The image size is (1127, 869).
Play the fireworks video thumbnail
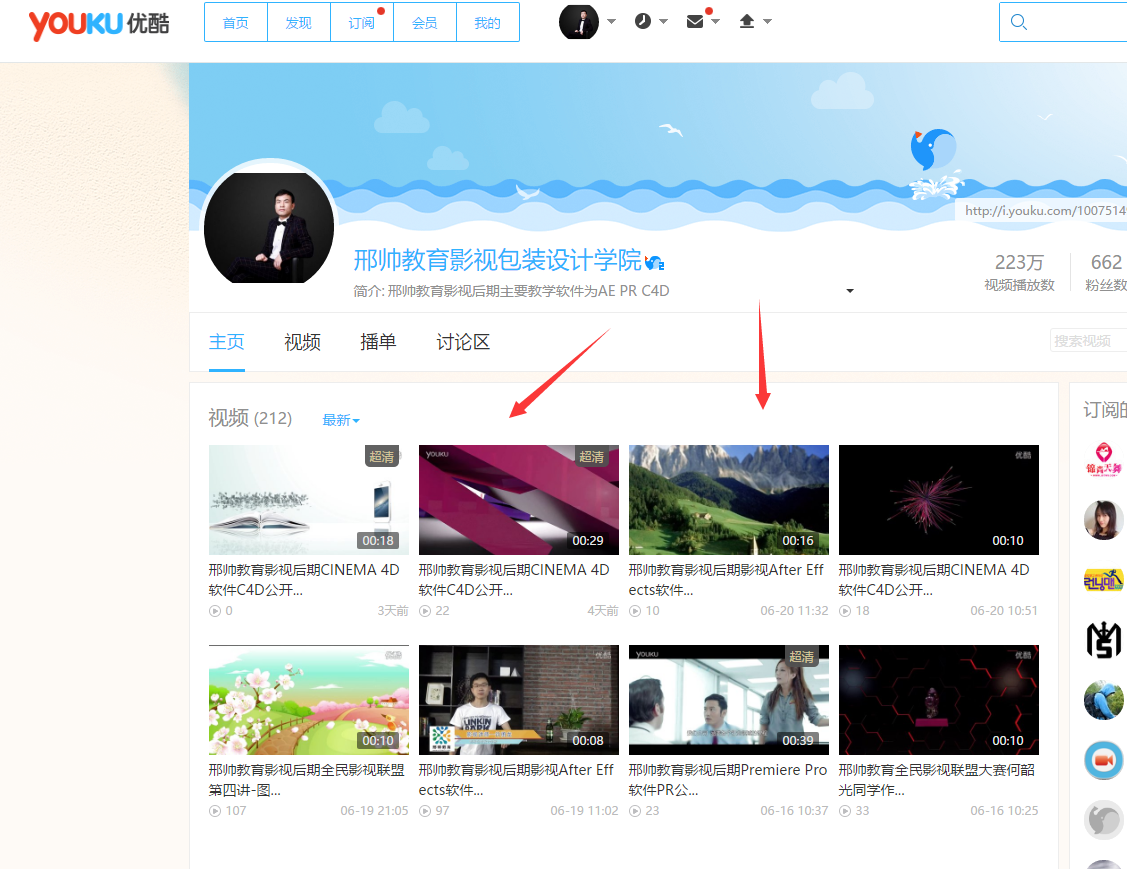tap(938, 499)
